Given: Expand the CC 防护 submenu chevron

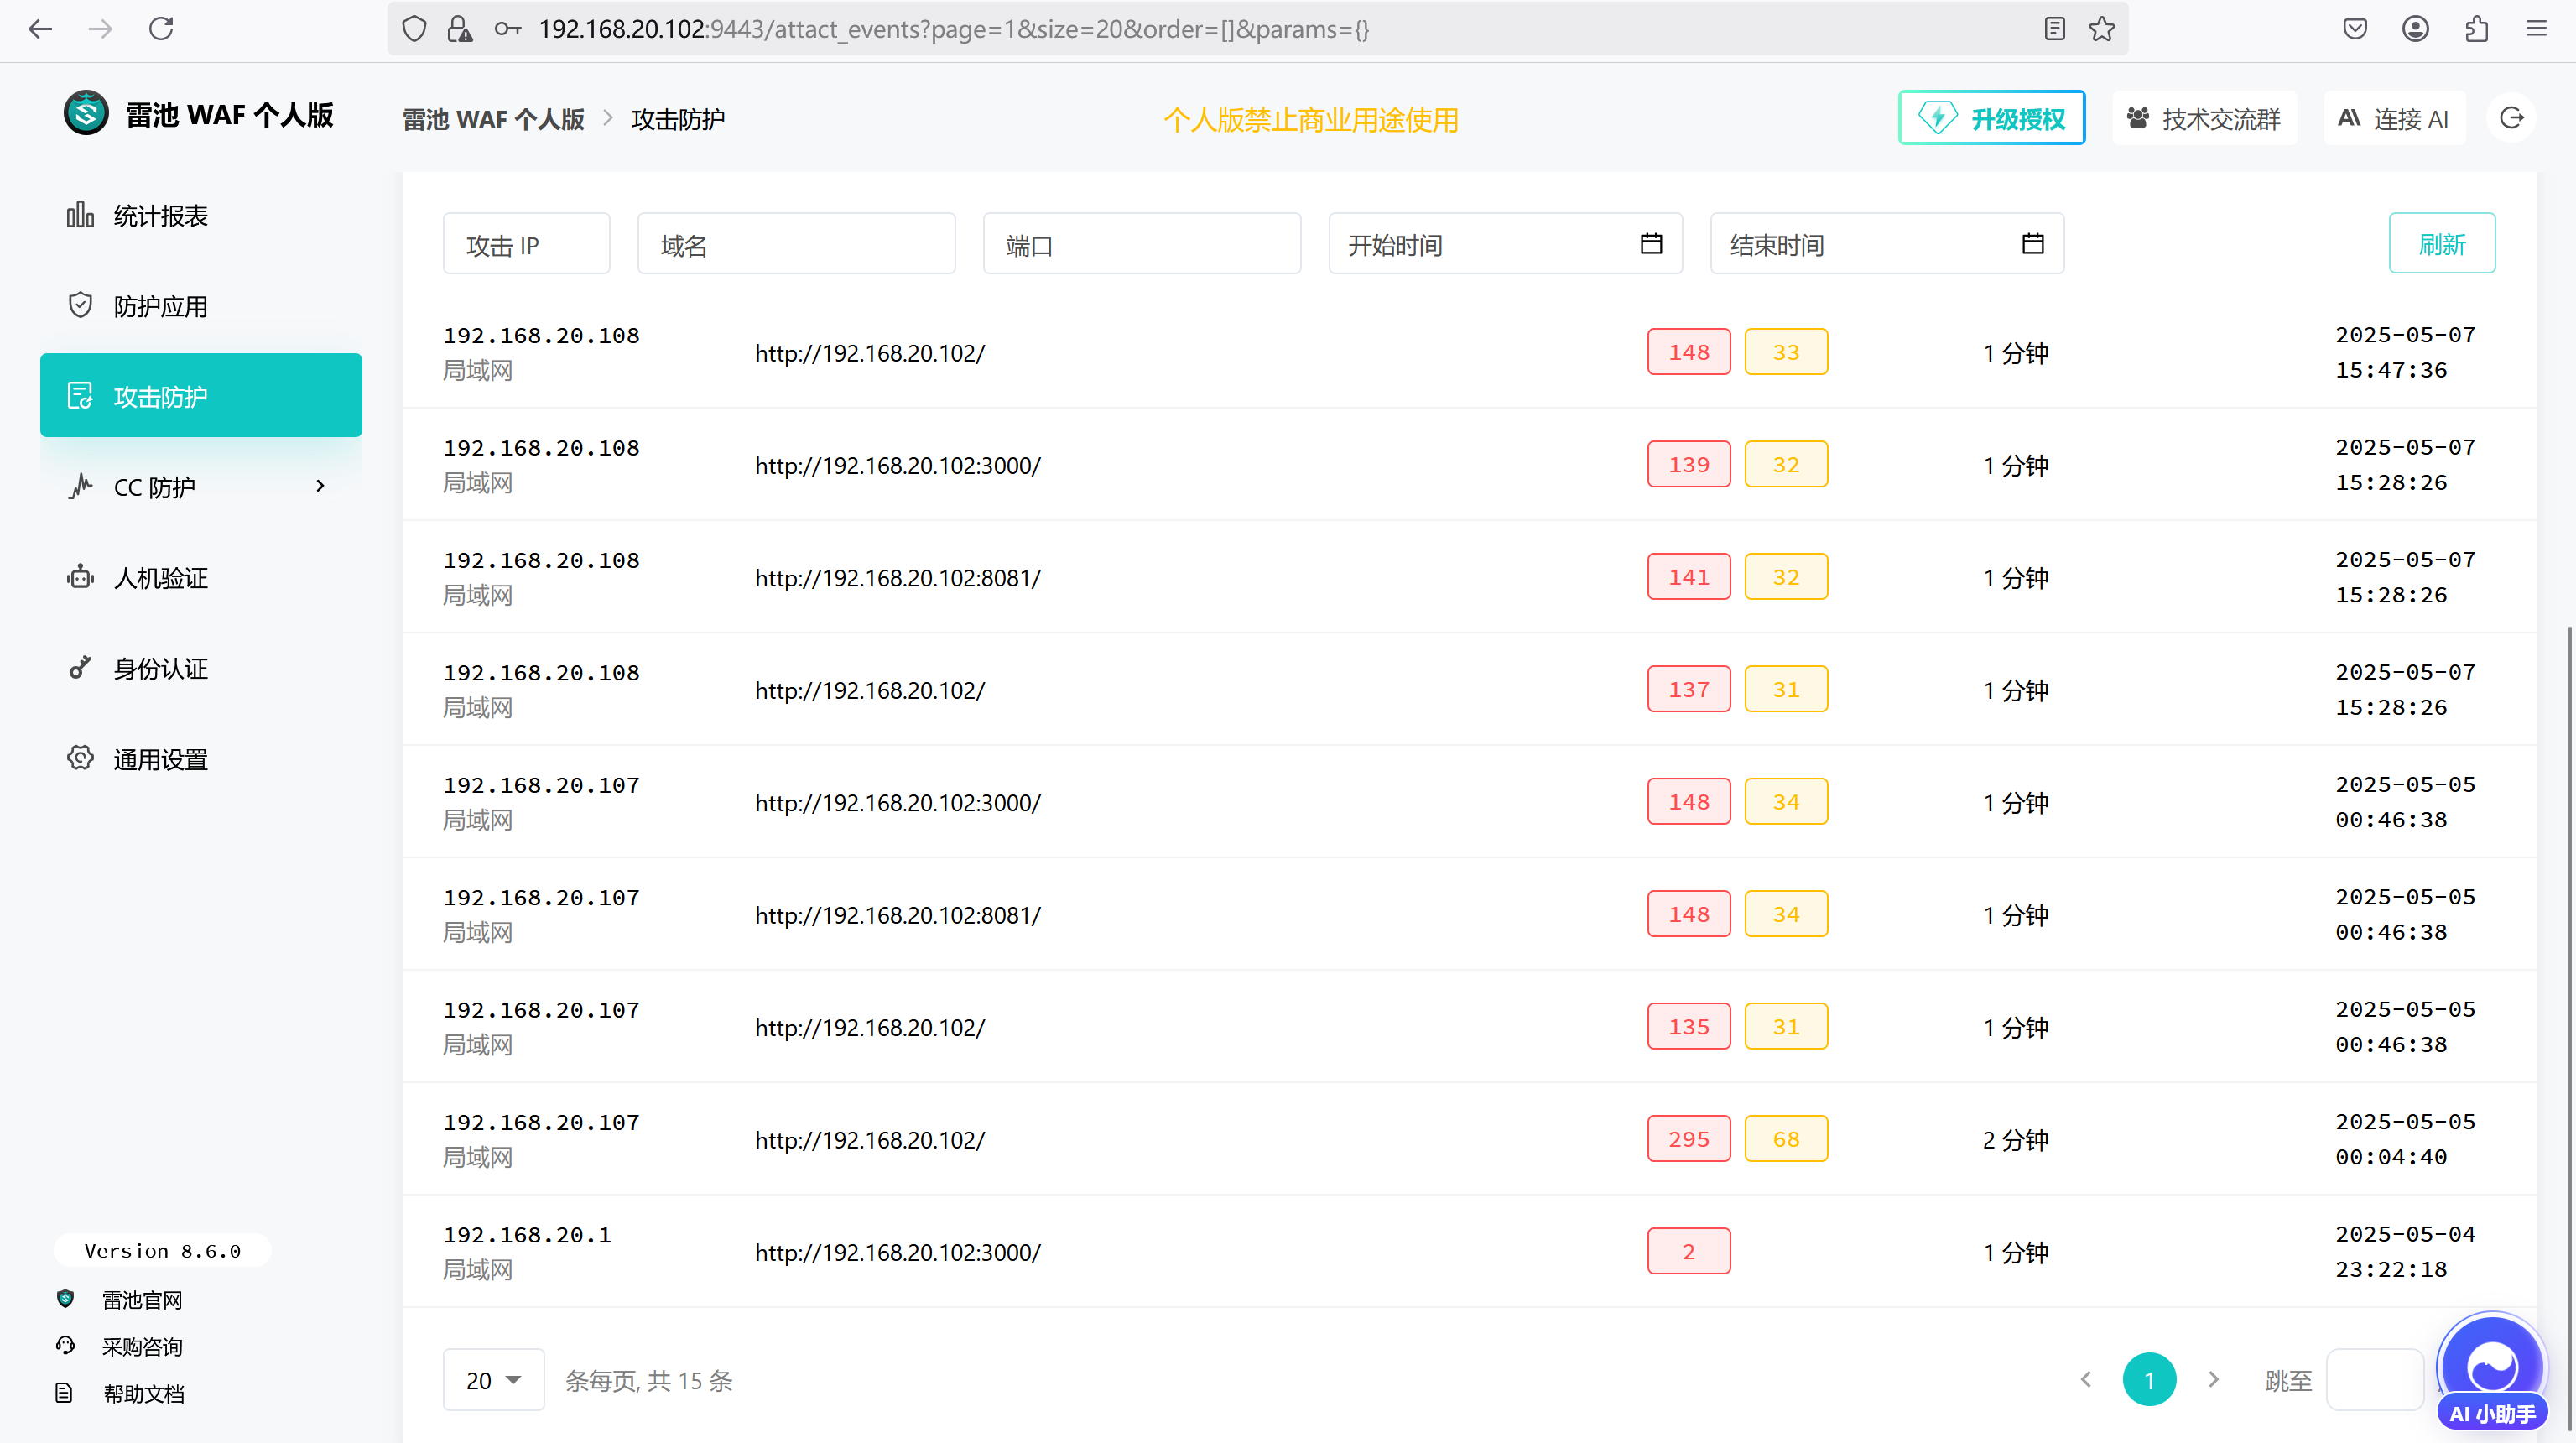Looking at the screenshot, I should pyautogui.click(x=320, y=486).
